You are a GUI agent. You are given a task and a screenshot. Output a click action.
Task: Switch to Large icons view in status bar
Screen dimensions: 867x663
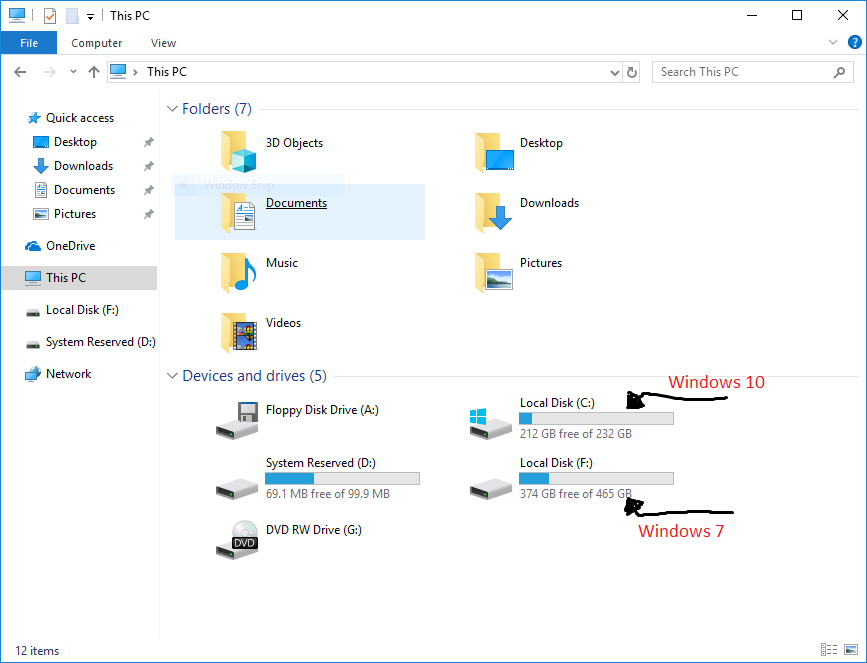pos(851,649)
